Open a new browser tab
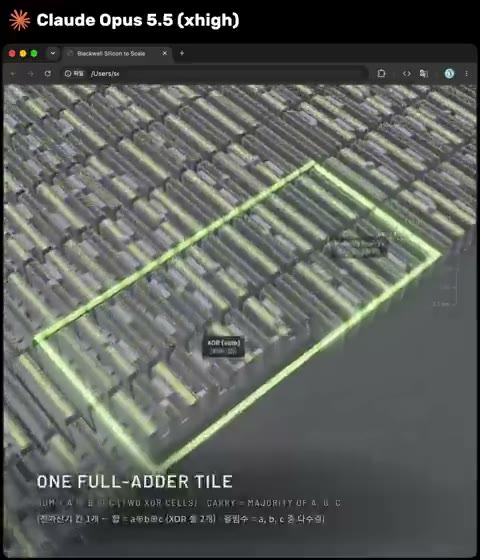480x560 pixels. pos(182,53)
